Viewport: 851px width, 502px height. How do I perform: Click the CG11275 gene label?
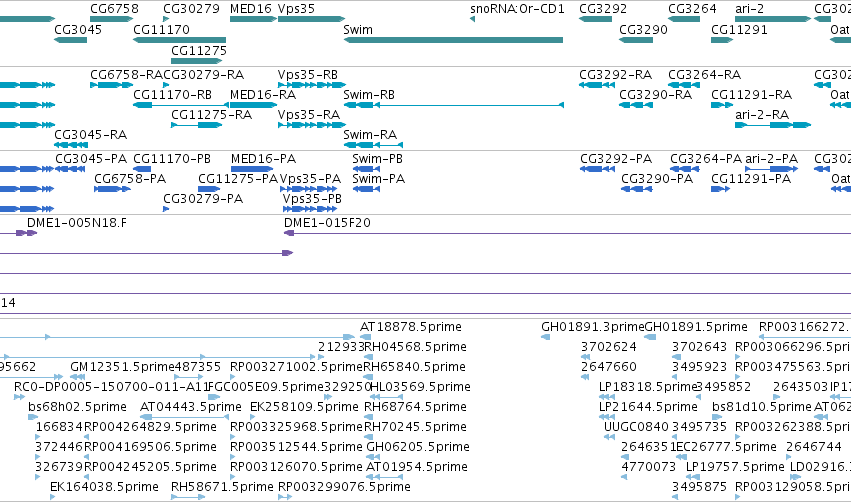tap(199, 50)
